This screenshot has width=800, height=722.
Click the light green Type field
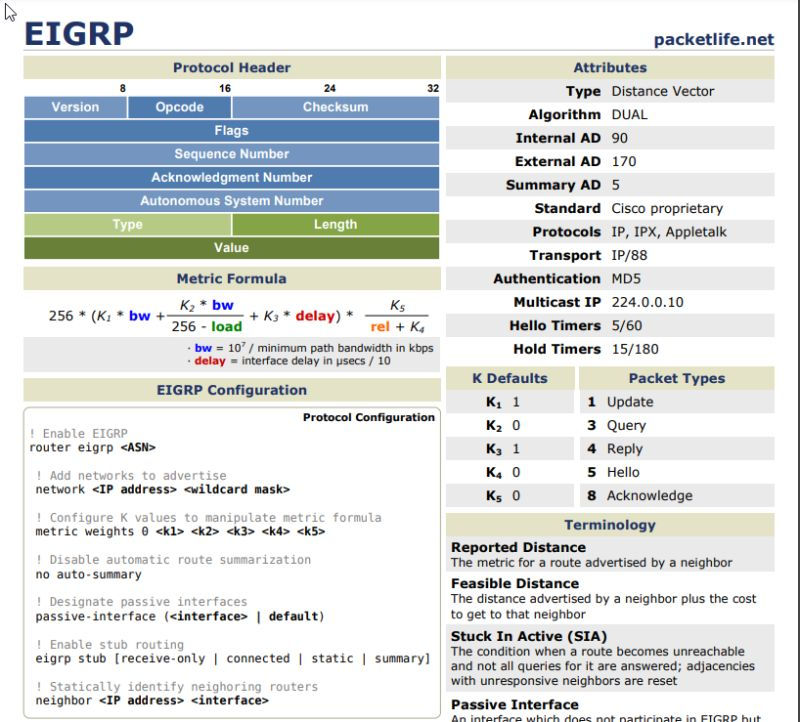[128, 225]
